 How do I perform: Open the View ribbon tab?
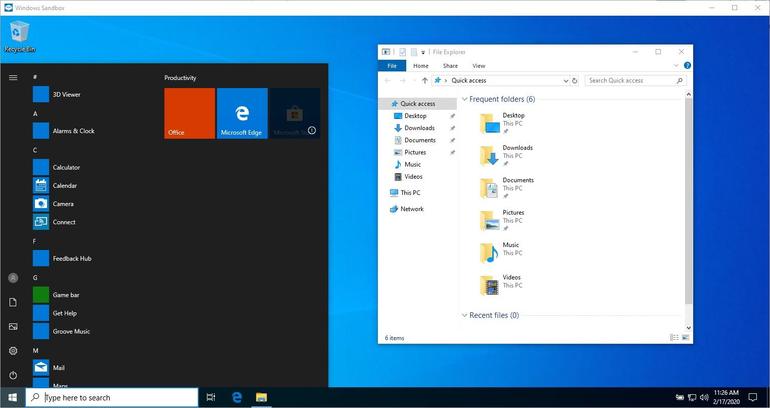tap(479, 66)
